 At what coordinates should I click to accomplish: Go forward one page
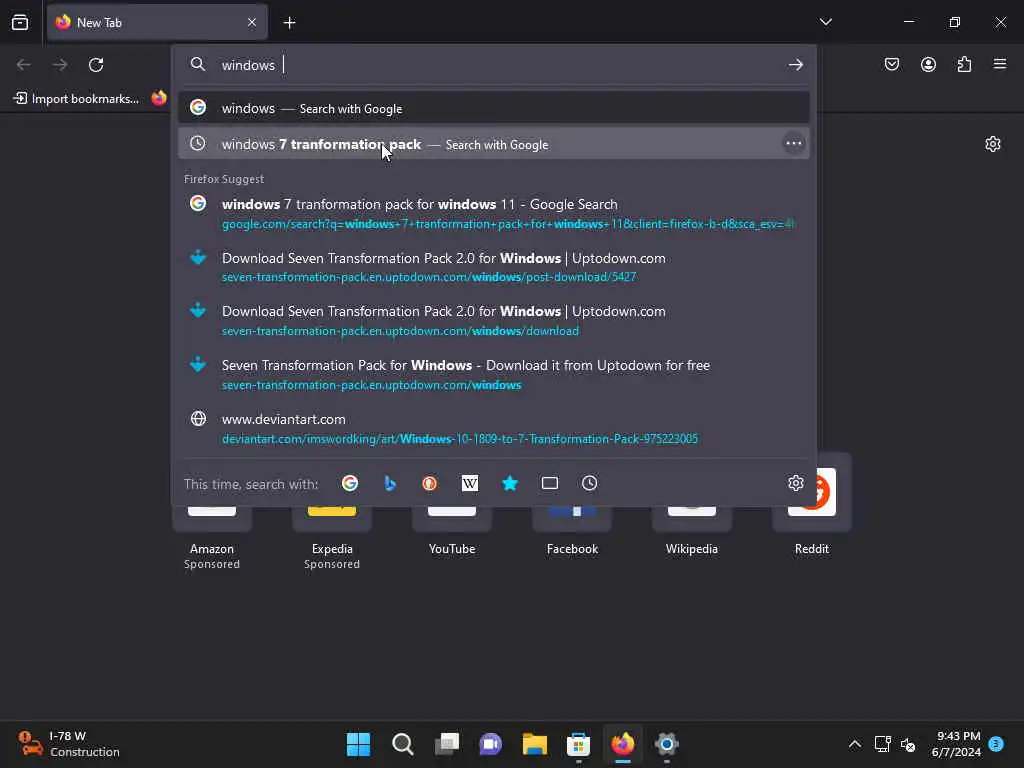[60, 65]
